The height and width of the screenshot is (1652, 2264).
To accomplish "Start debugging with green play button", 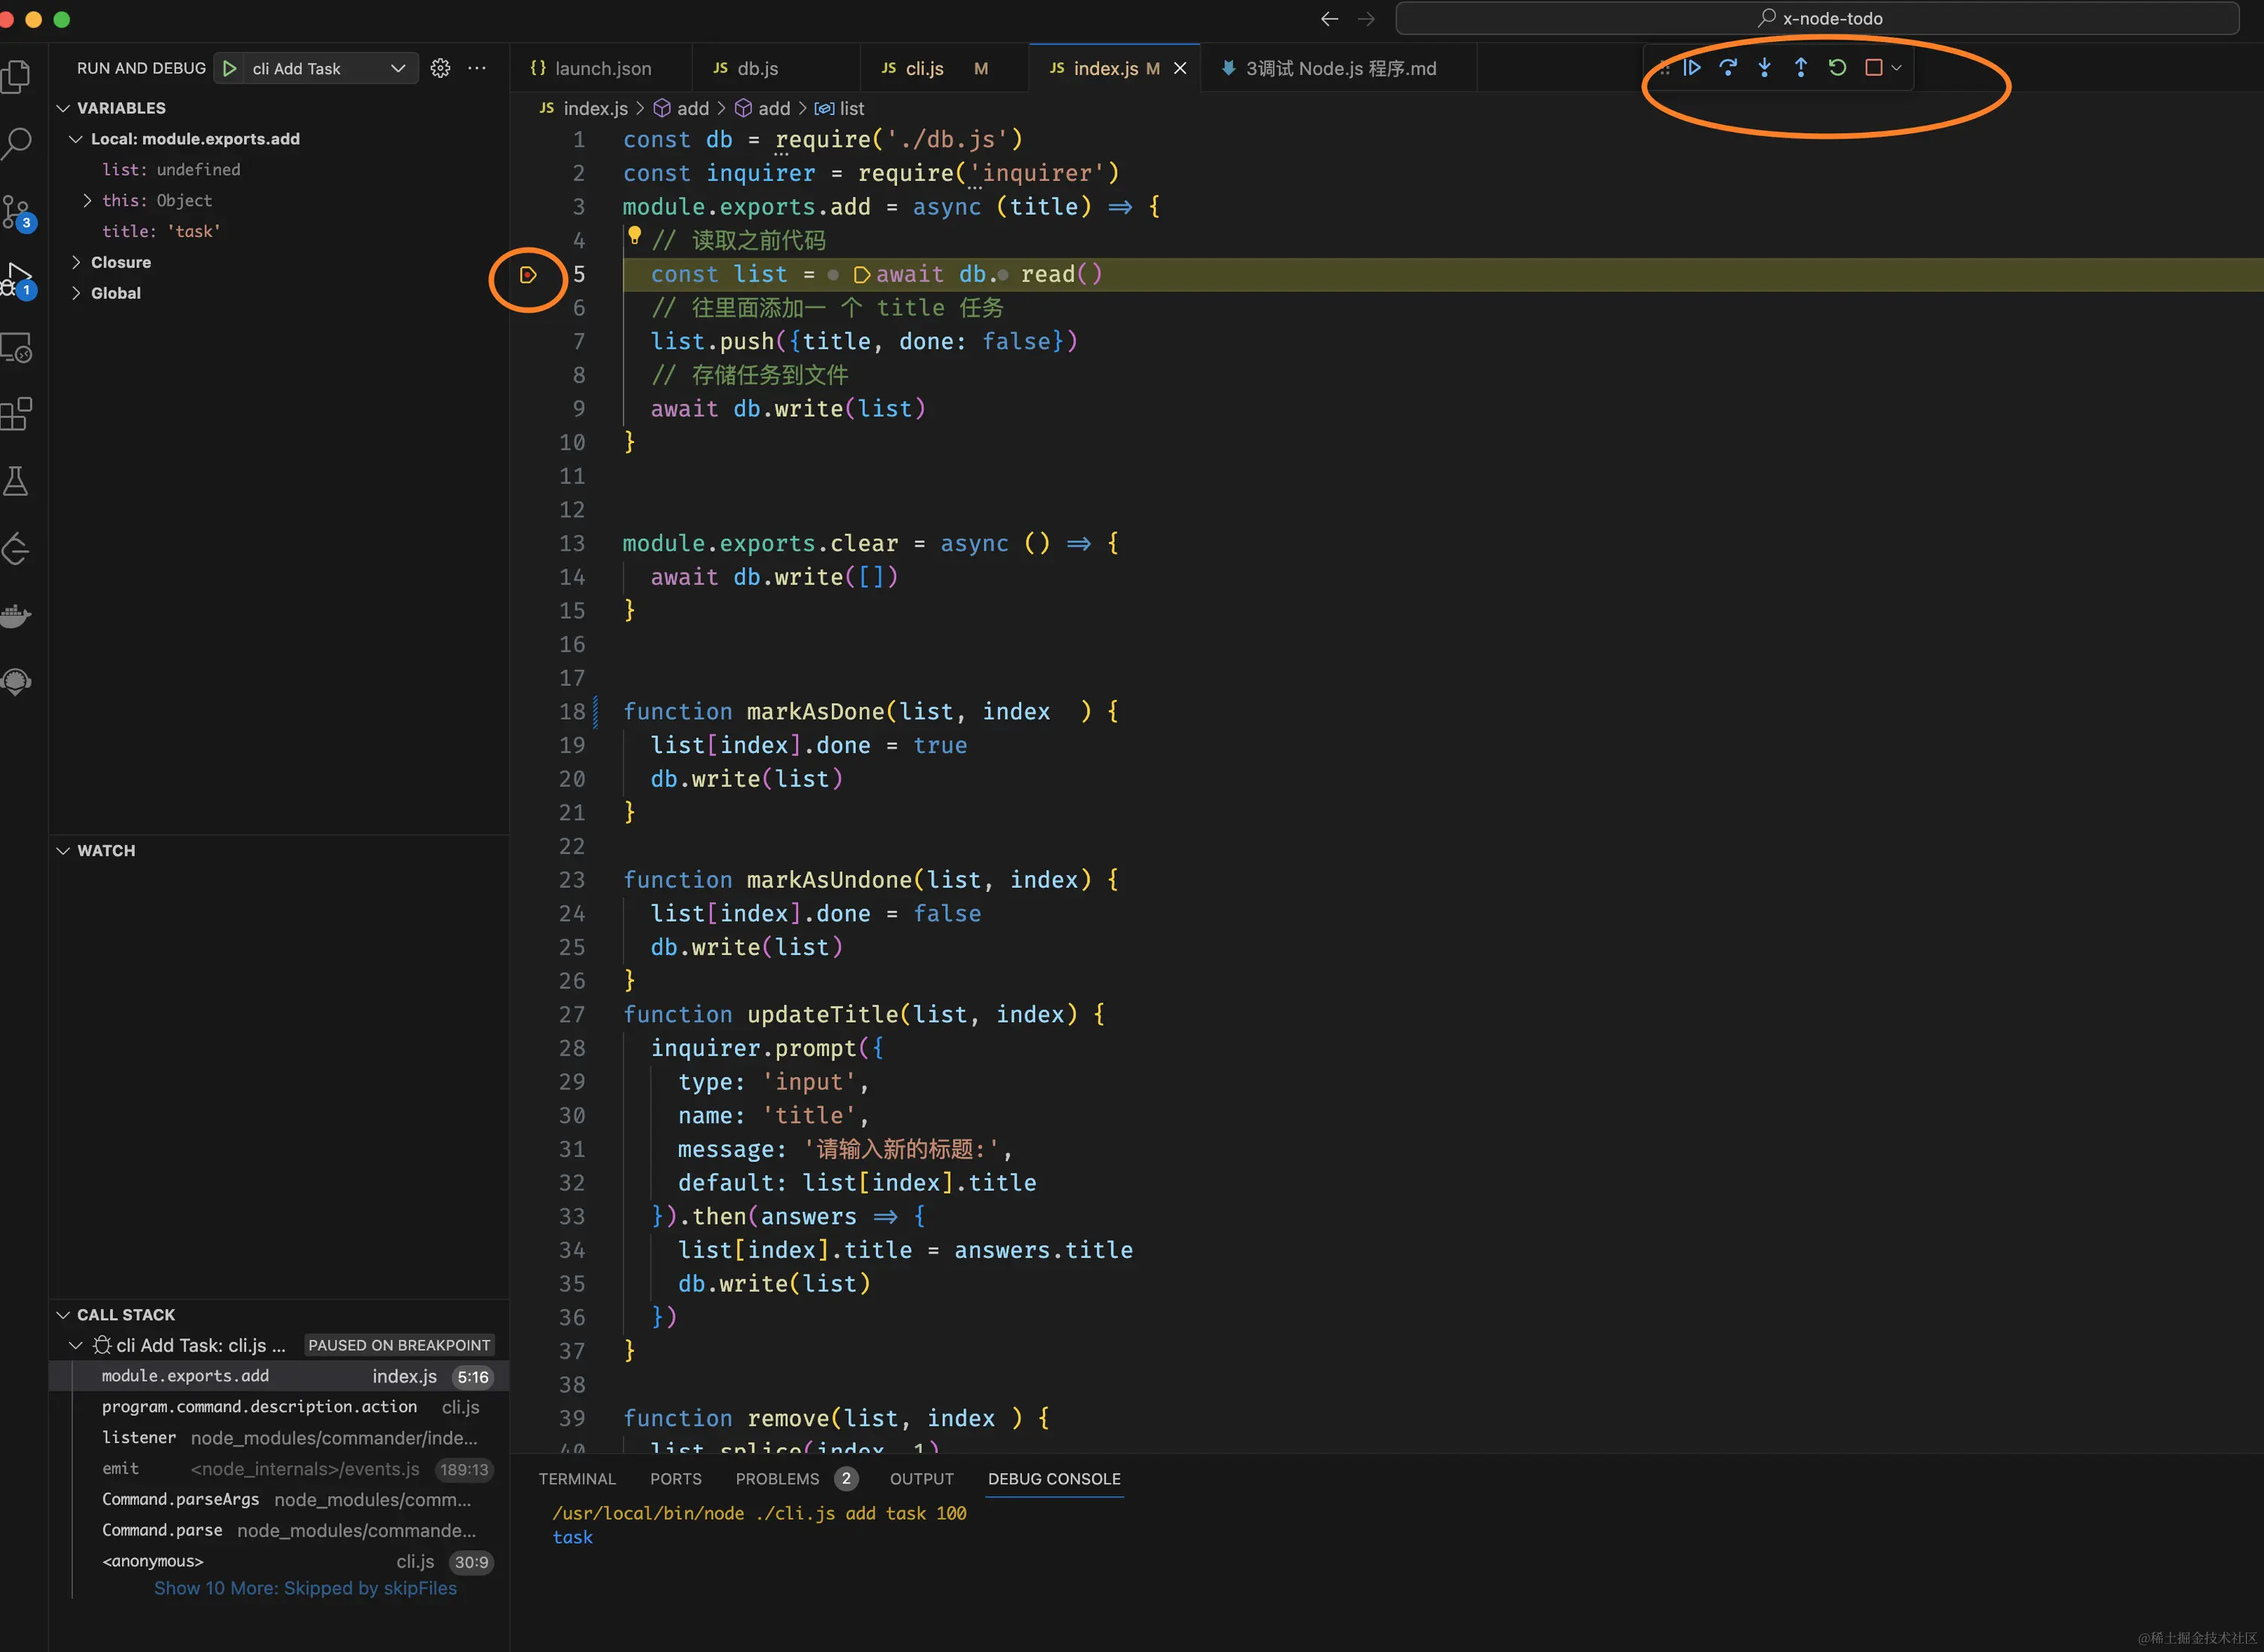I will 230,68.
